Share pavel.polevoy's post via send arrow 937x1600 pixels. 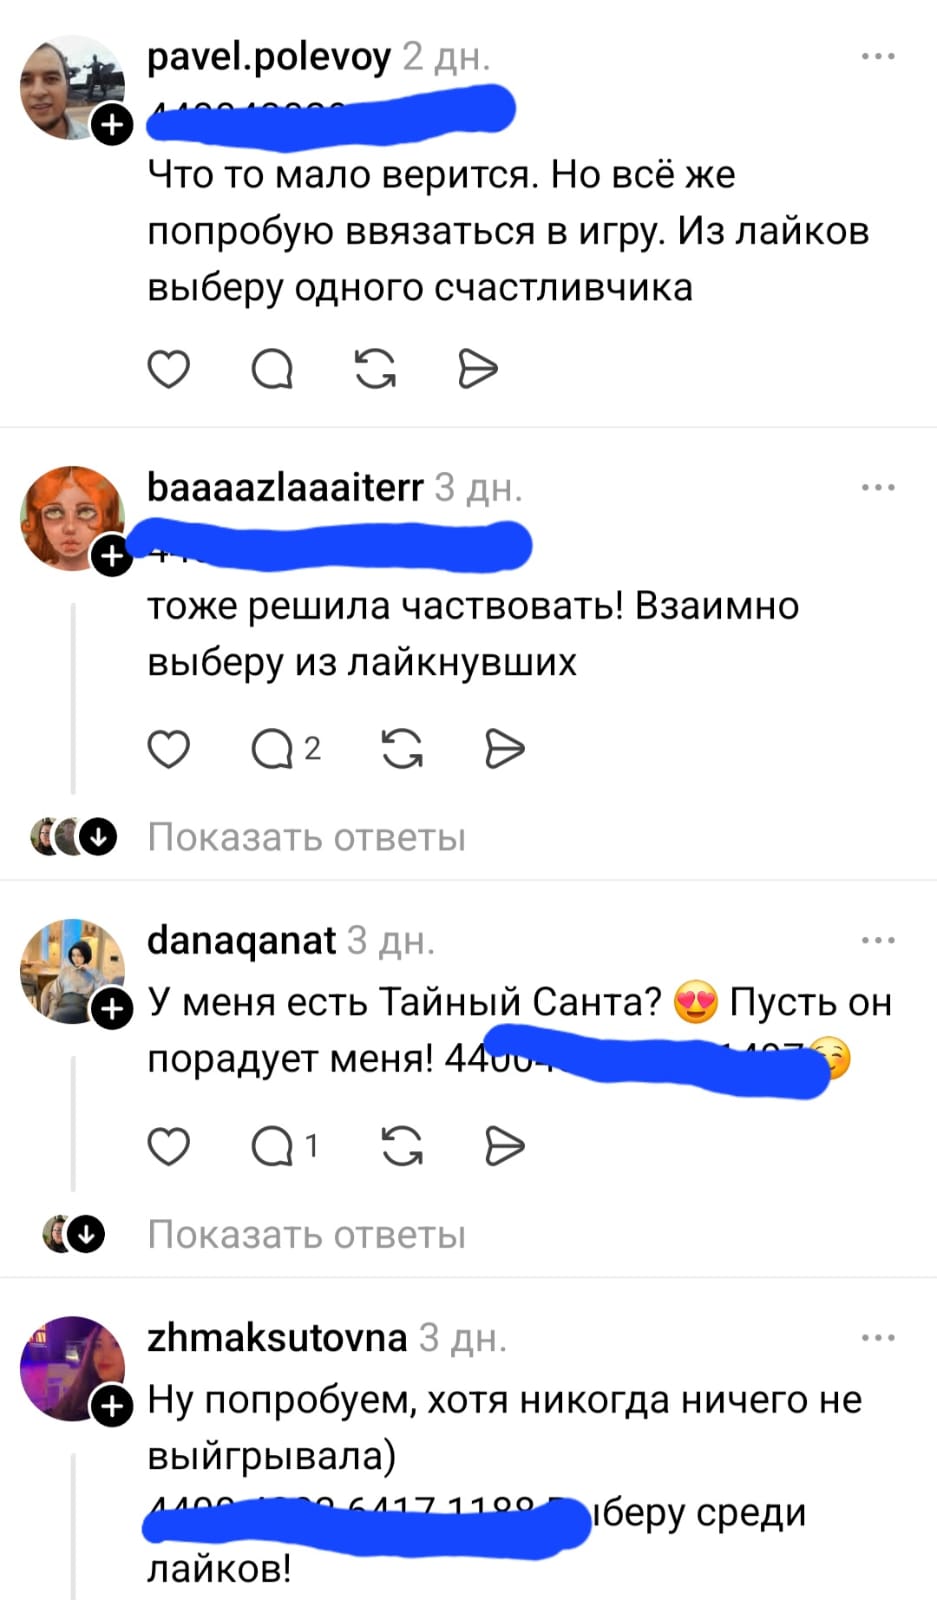[478, 369]
